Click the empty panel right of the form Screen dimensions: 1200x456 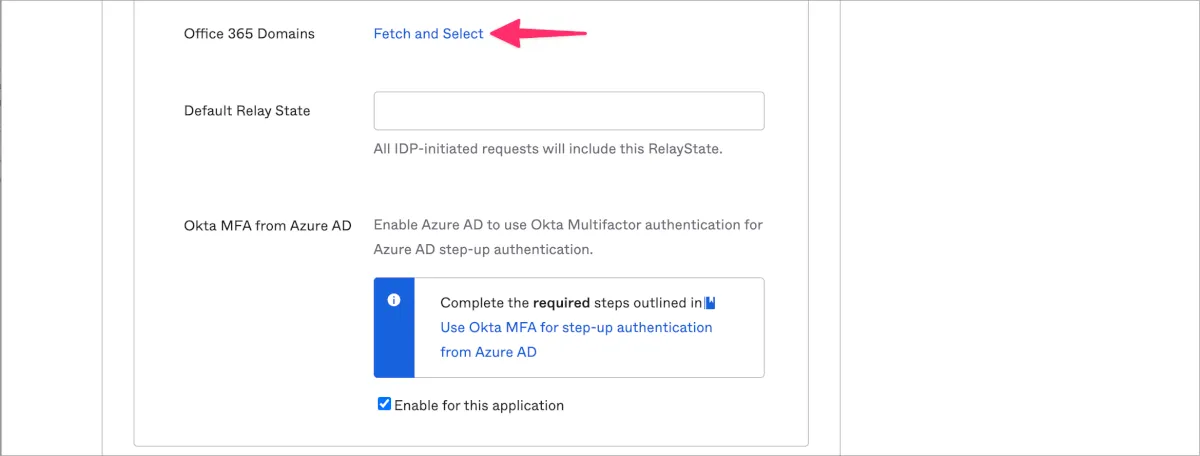point(1015,220)
